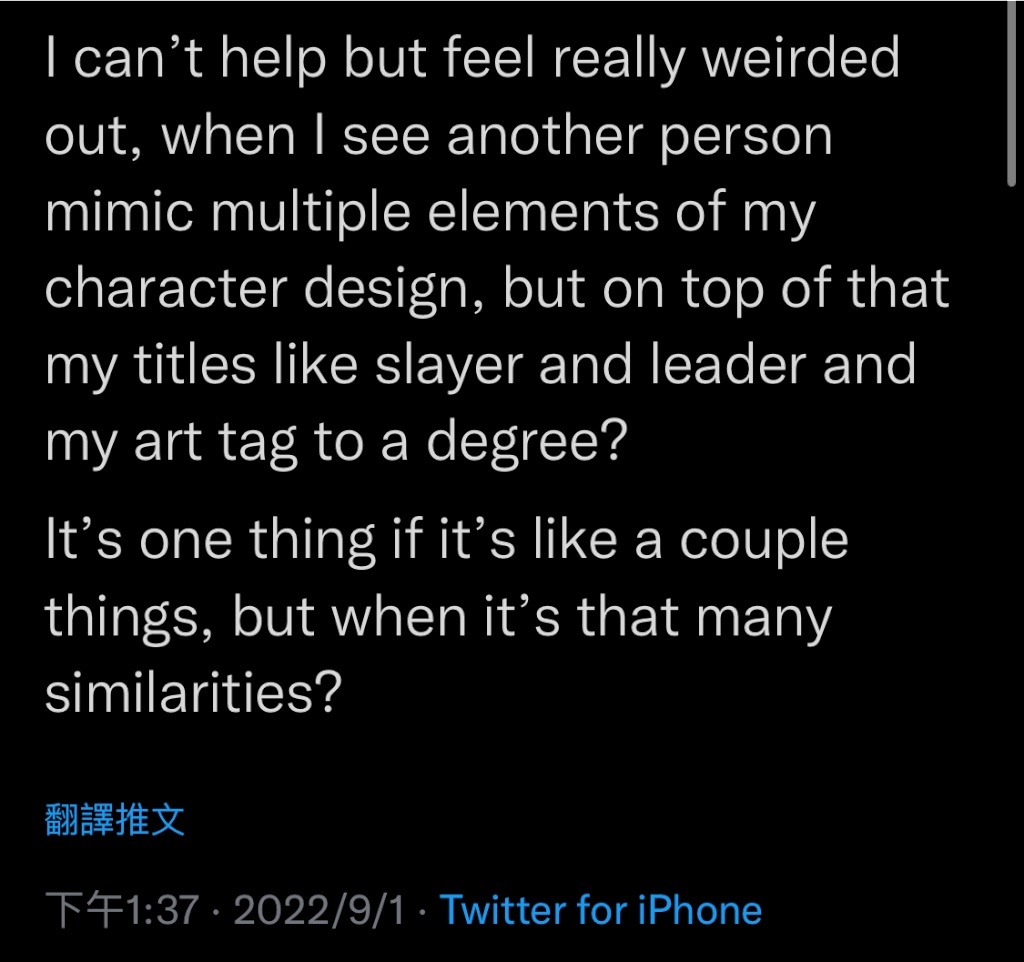This screenshot has width=1024, height=962.
Task: Click the word 'person' in second line
Action: tap(746, 138)
